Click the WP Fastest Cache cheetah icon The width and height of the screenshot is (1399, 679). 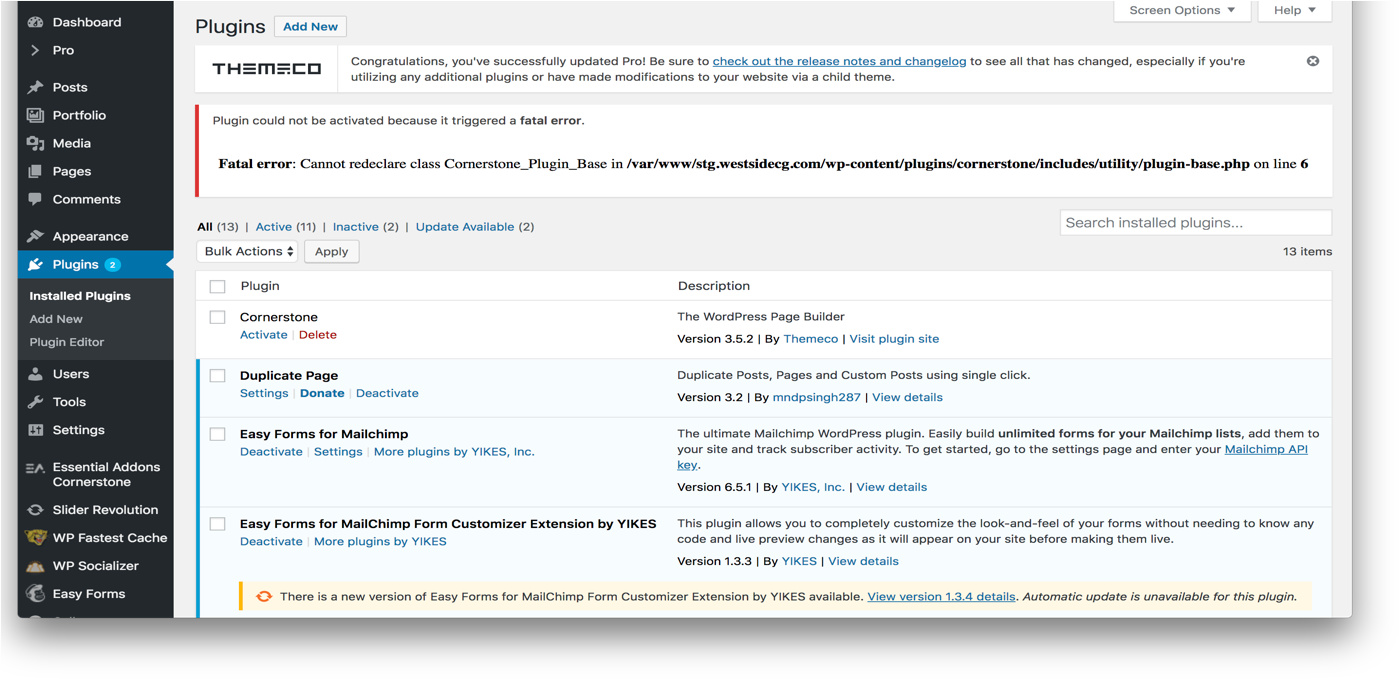coord(36,538)
